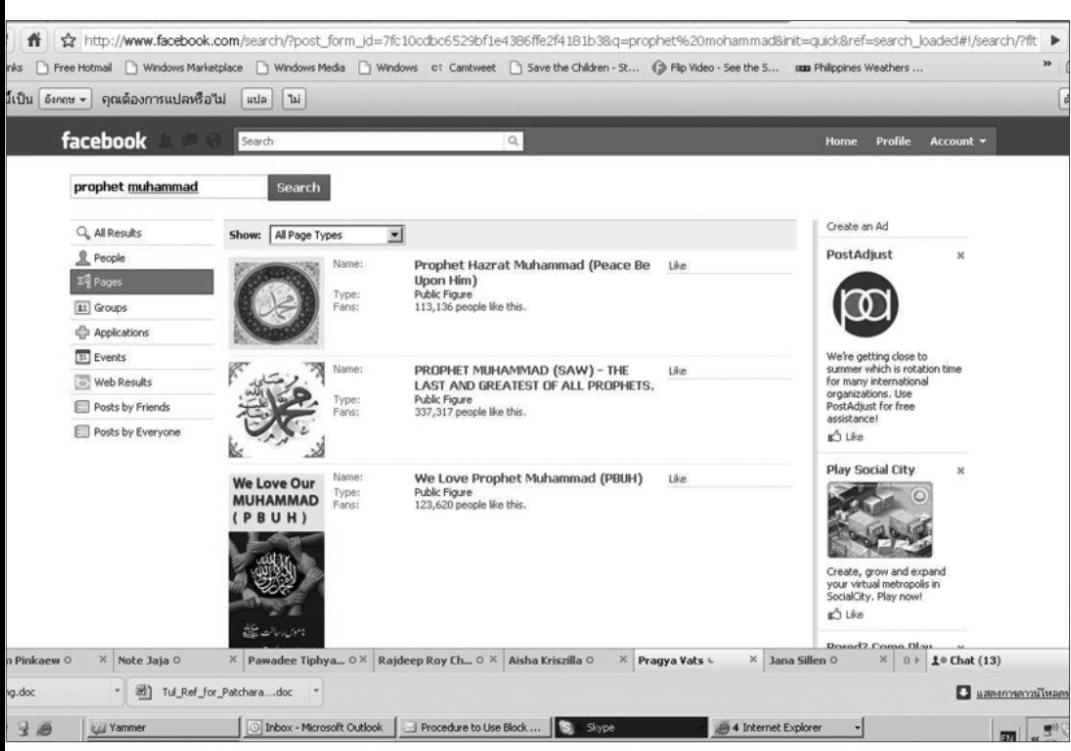Select People in the search filters

(109, 258)
